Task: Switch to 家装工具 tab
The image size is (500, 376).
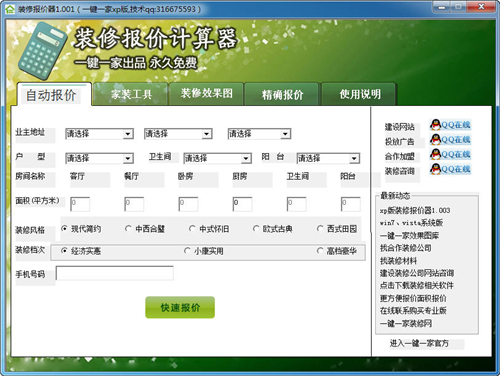Action: click(x=131, y=94)
